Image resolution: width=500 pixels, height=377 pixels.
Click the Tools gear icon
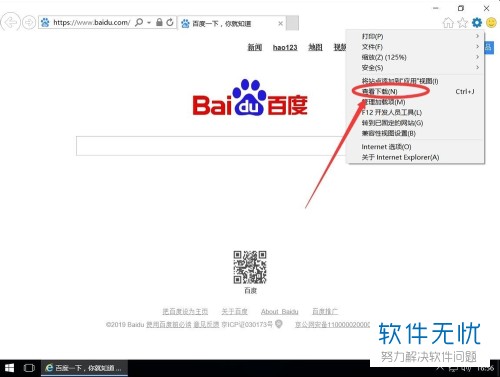point(477,23)
